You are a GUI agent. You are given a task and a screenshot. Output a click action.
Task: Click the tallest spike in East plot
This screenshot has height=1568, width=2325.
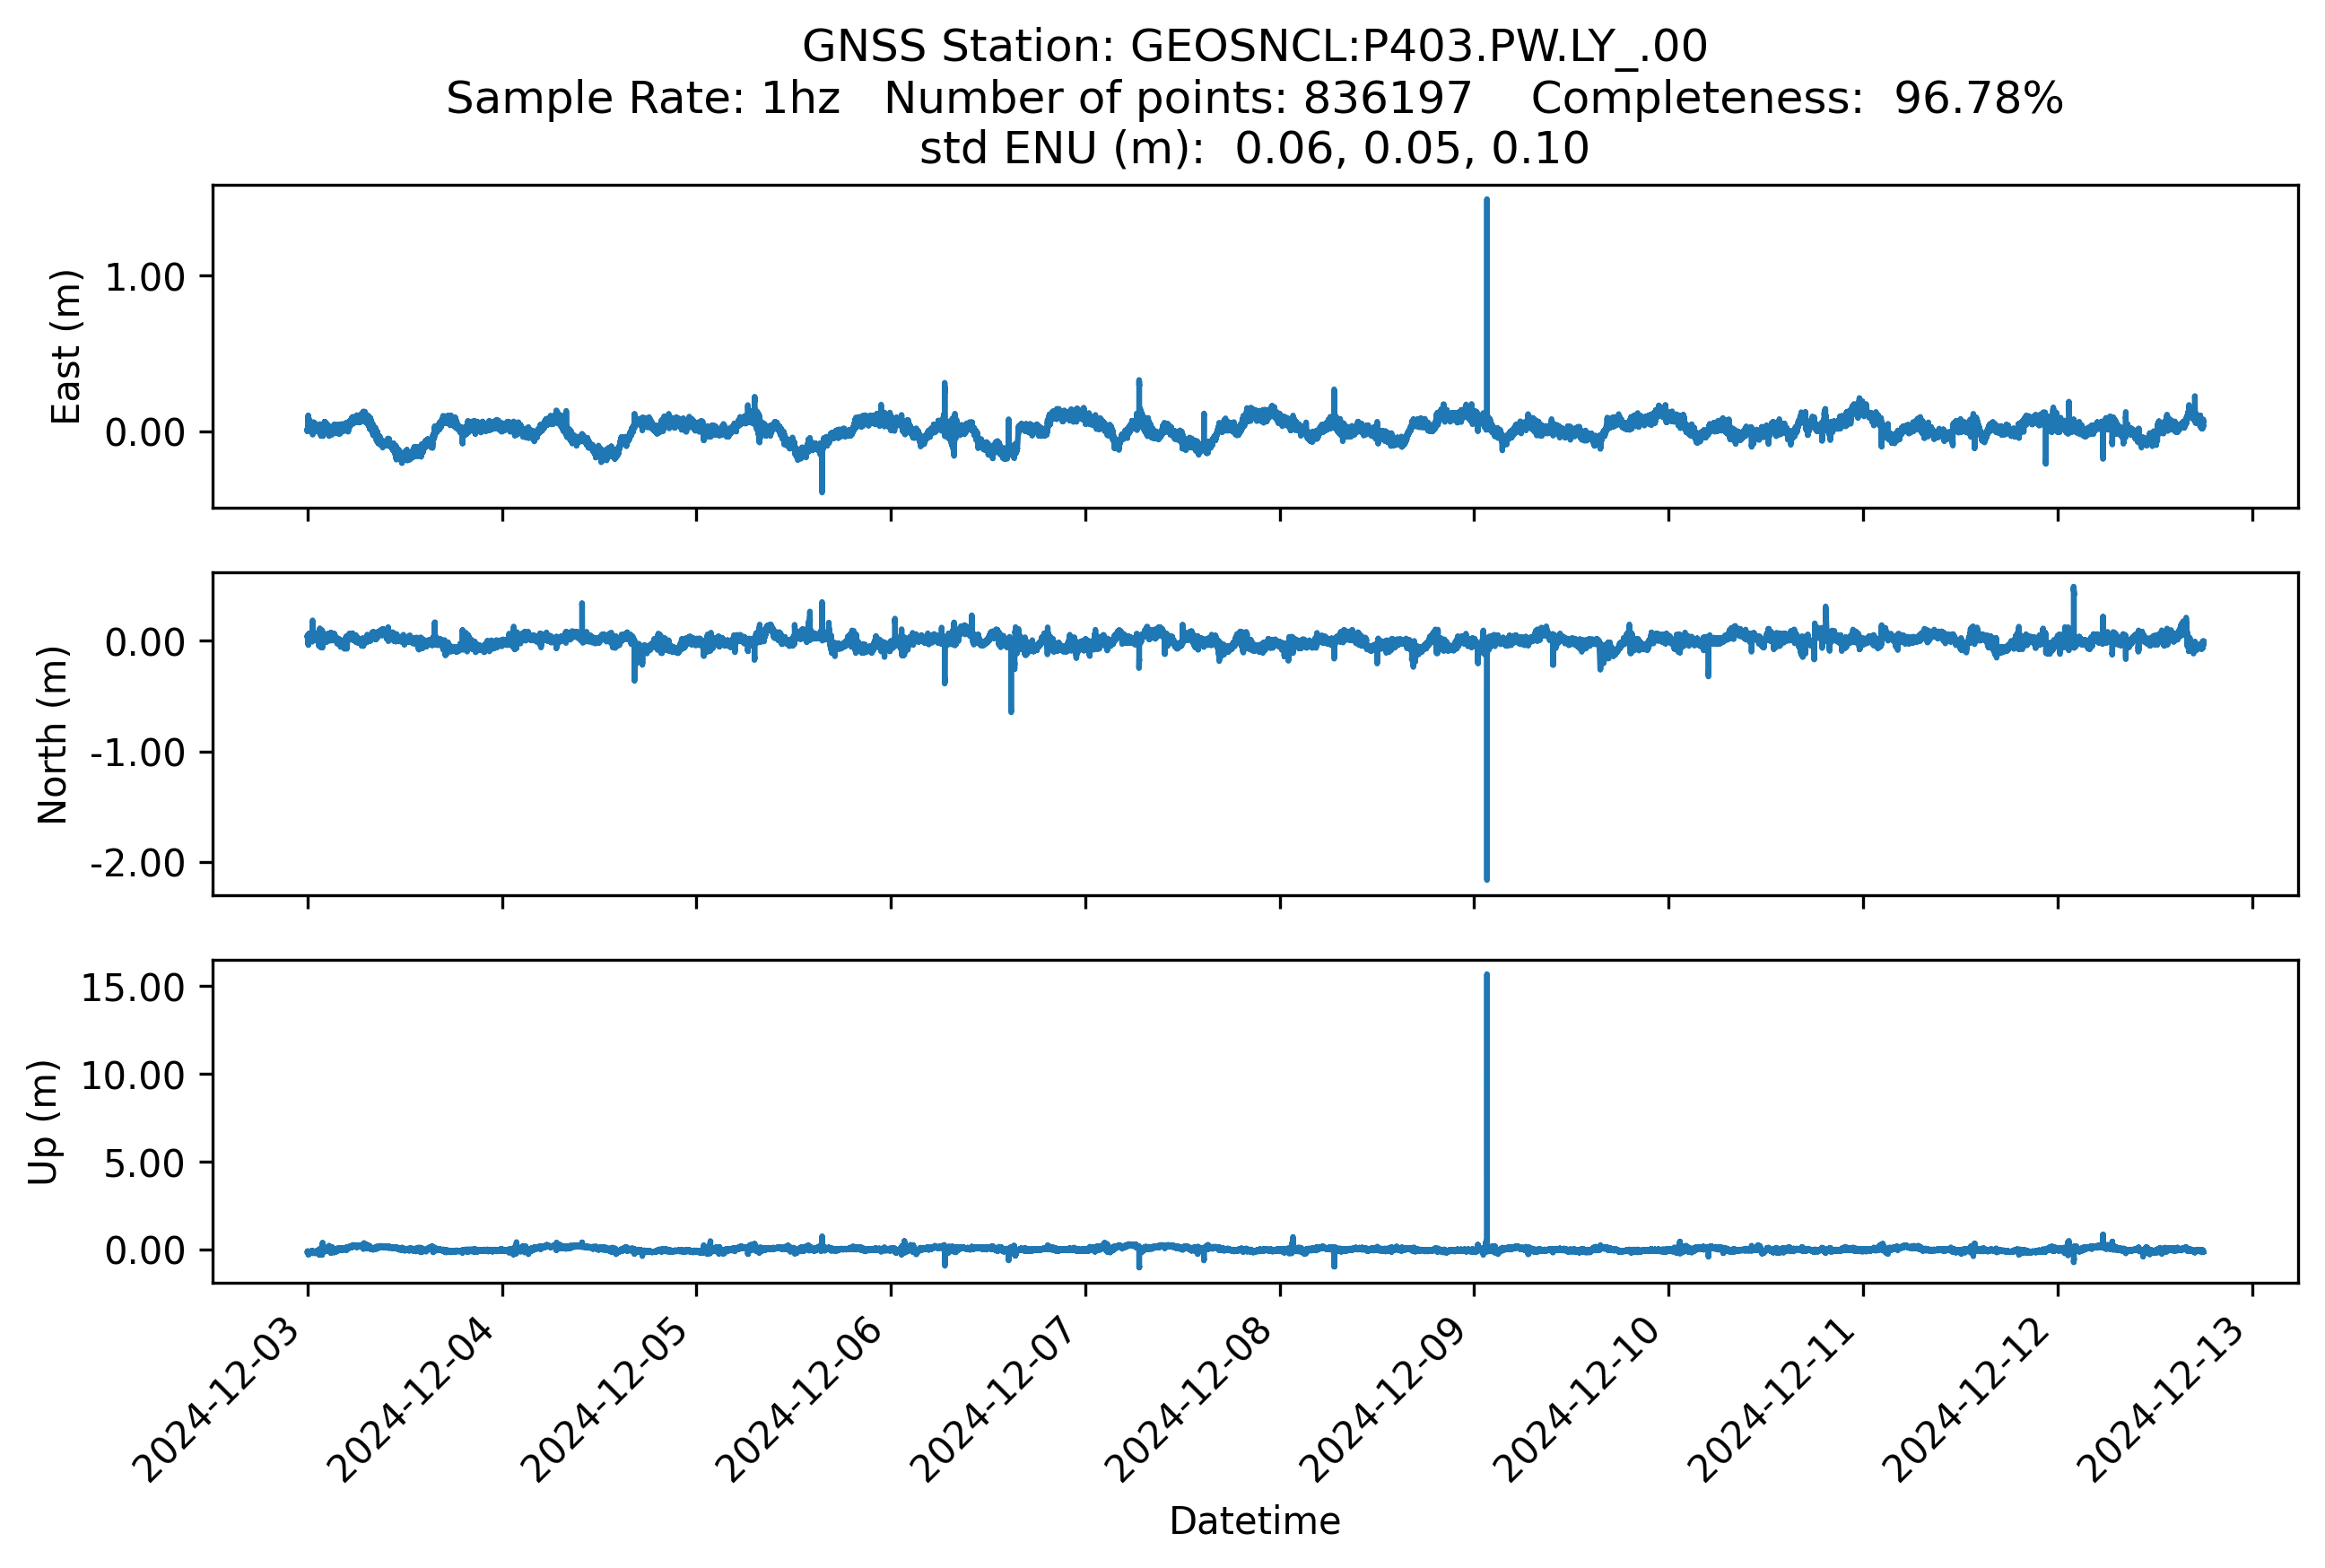[x=1487, y=300]
